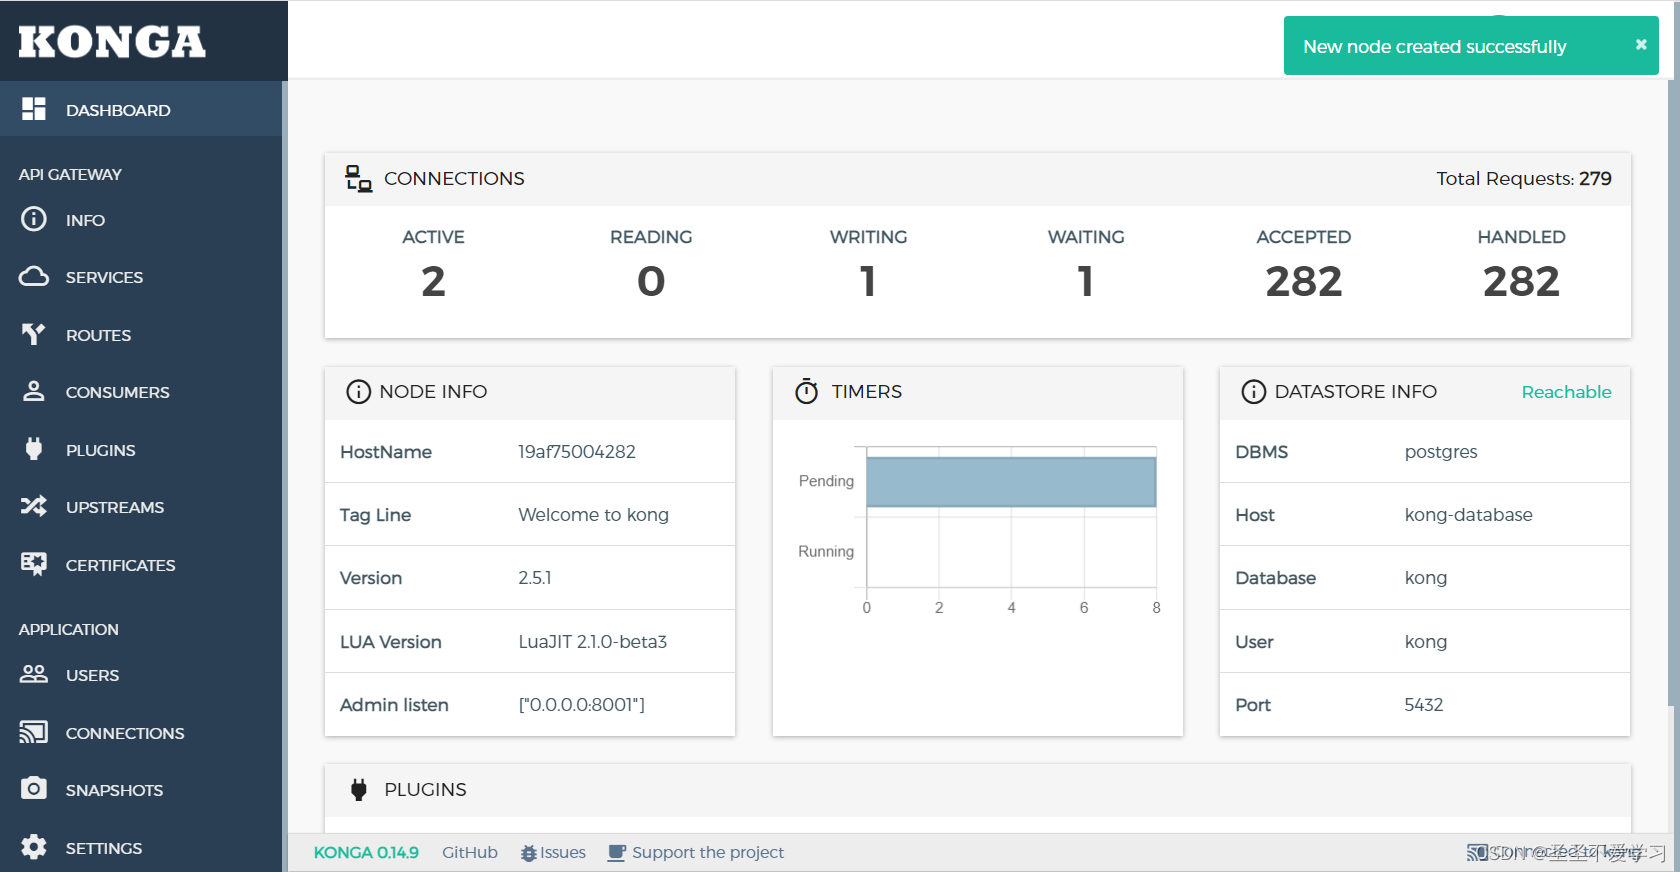Click the DBMS value postgres
The width and height of the screenshot is (1680, 872).
(1441, 451)
